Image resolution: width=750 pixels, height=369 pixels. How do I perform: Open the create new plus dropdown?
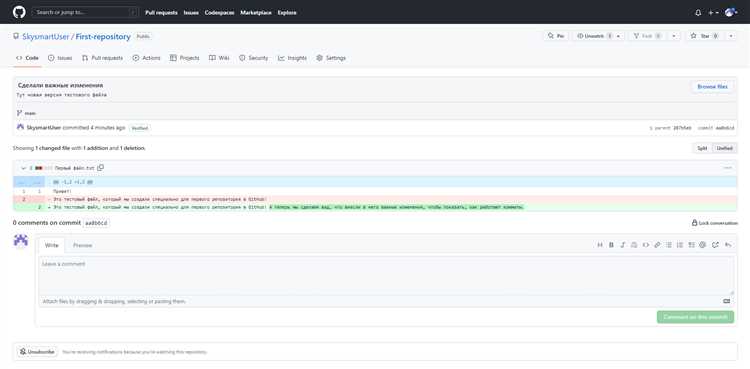click(713, 12)
